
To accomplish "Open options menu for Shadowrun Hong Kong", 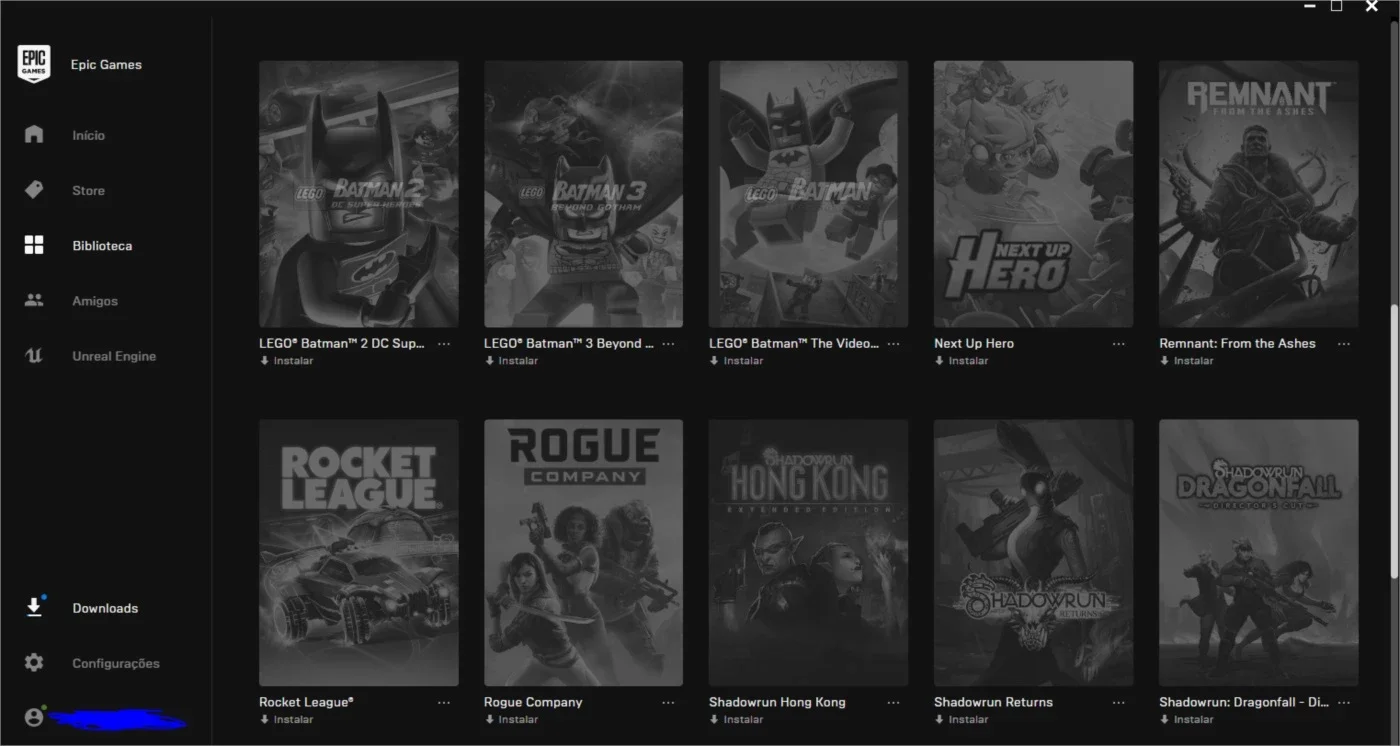I will (894, 703).
